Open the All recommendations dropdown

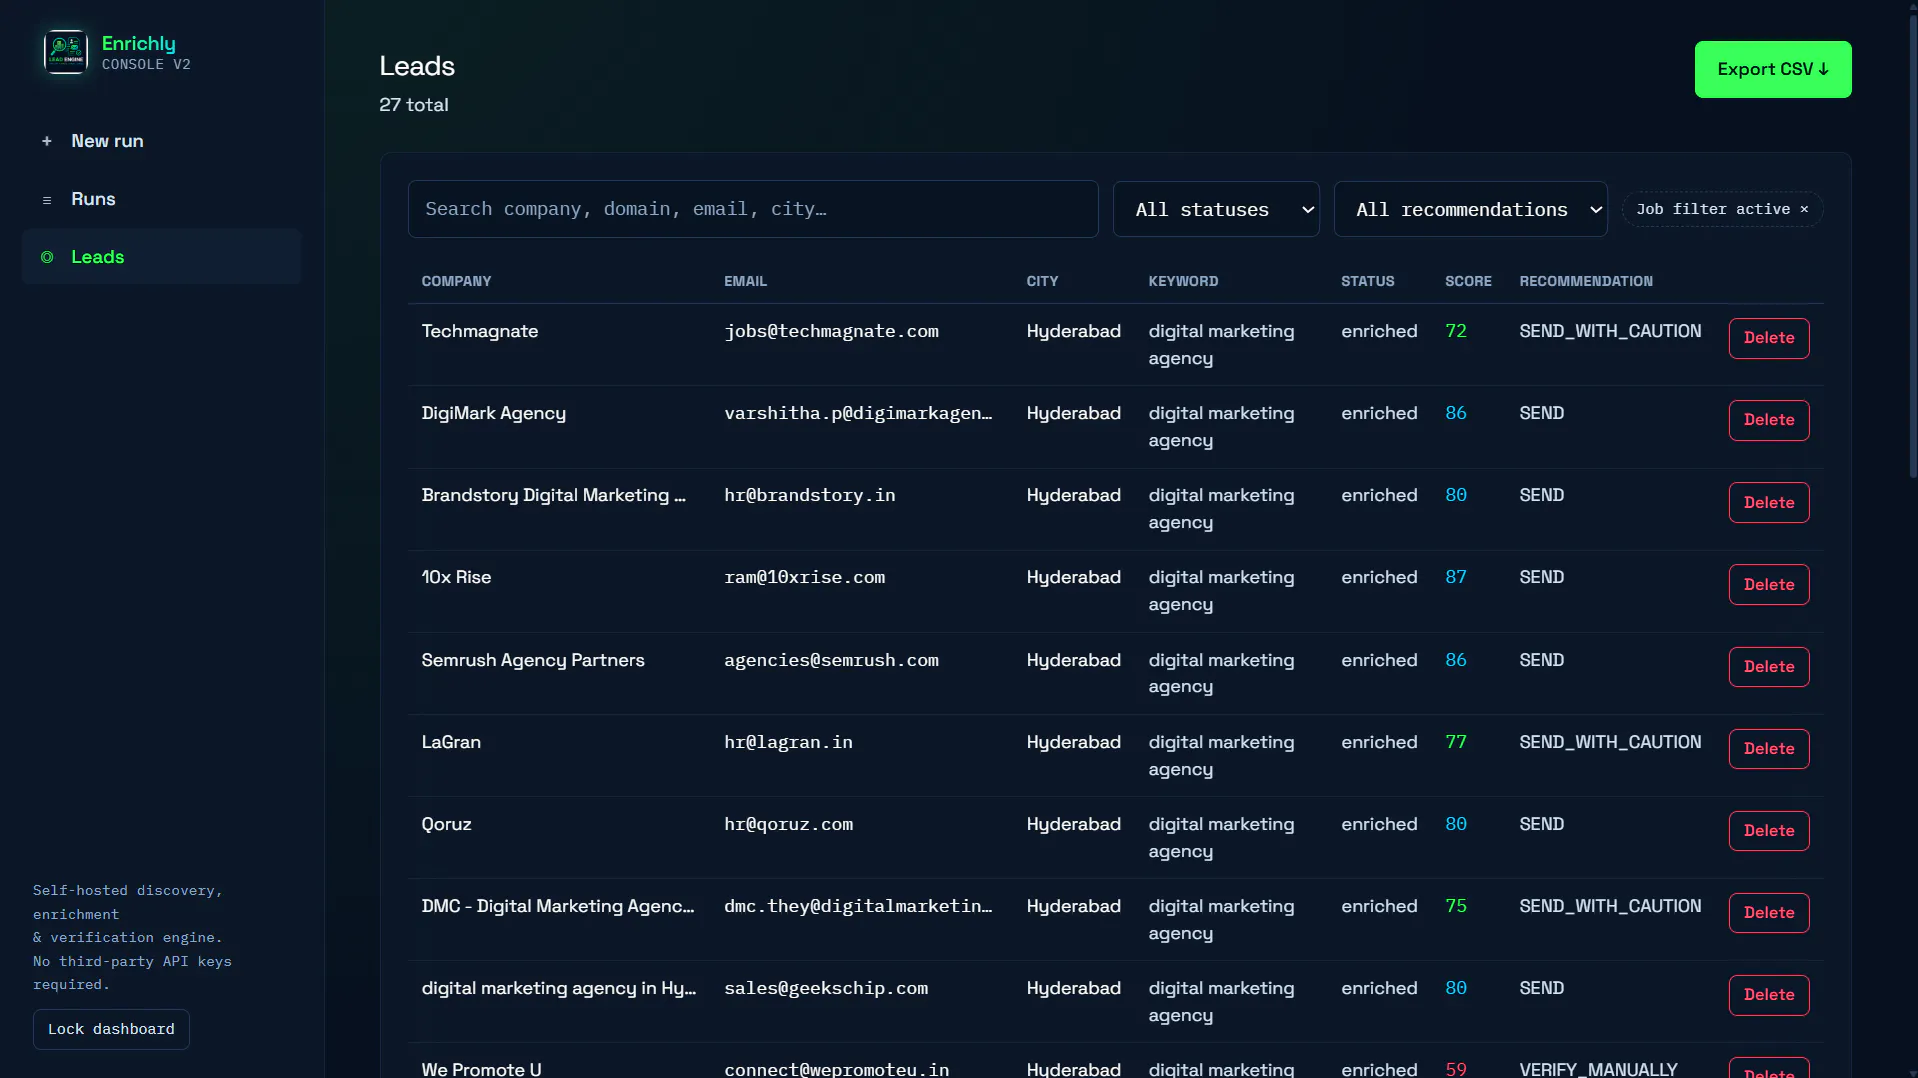pyautogui.click(x=1470, y=209)
